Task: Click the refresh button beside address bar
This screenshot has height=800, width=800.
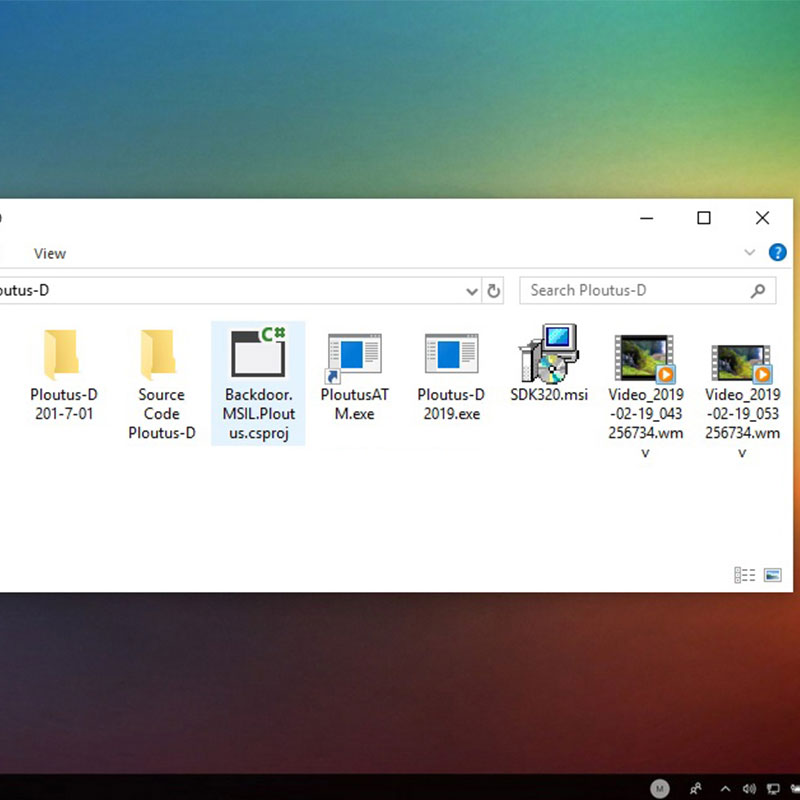Action: tap(494, 291)
